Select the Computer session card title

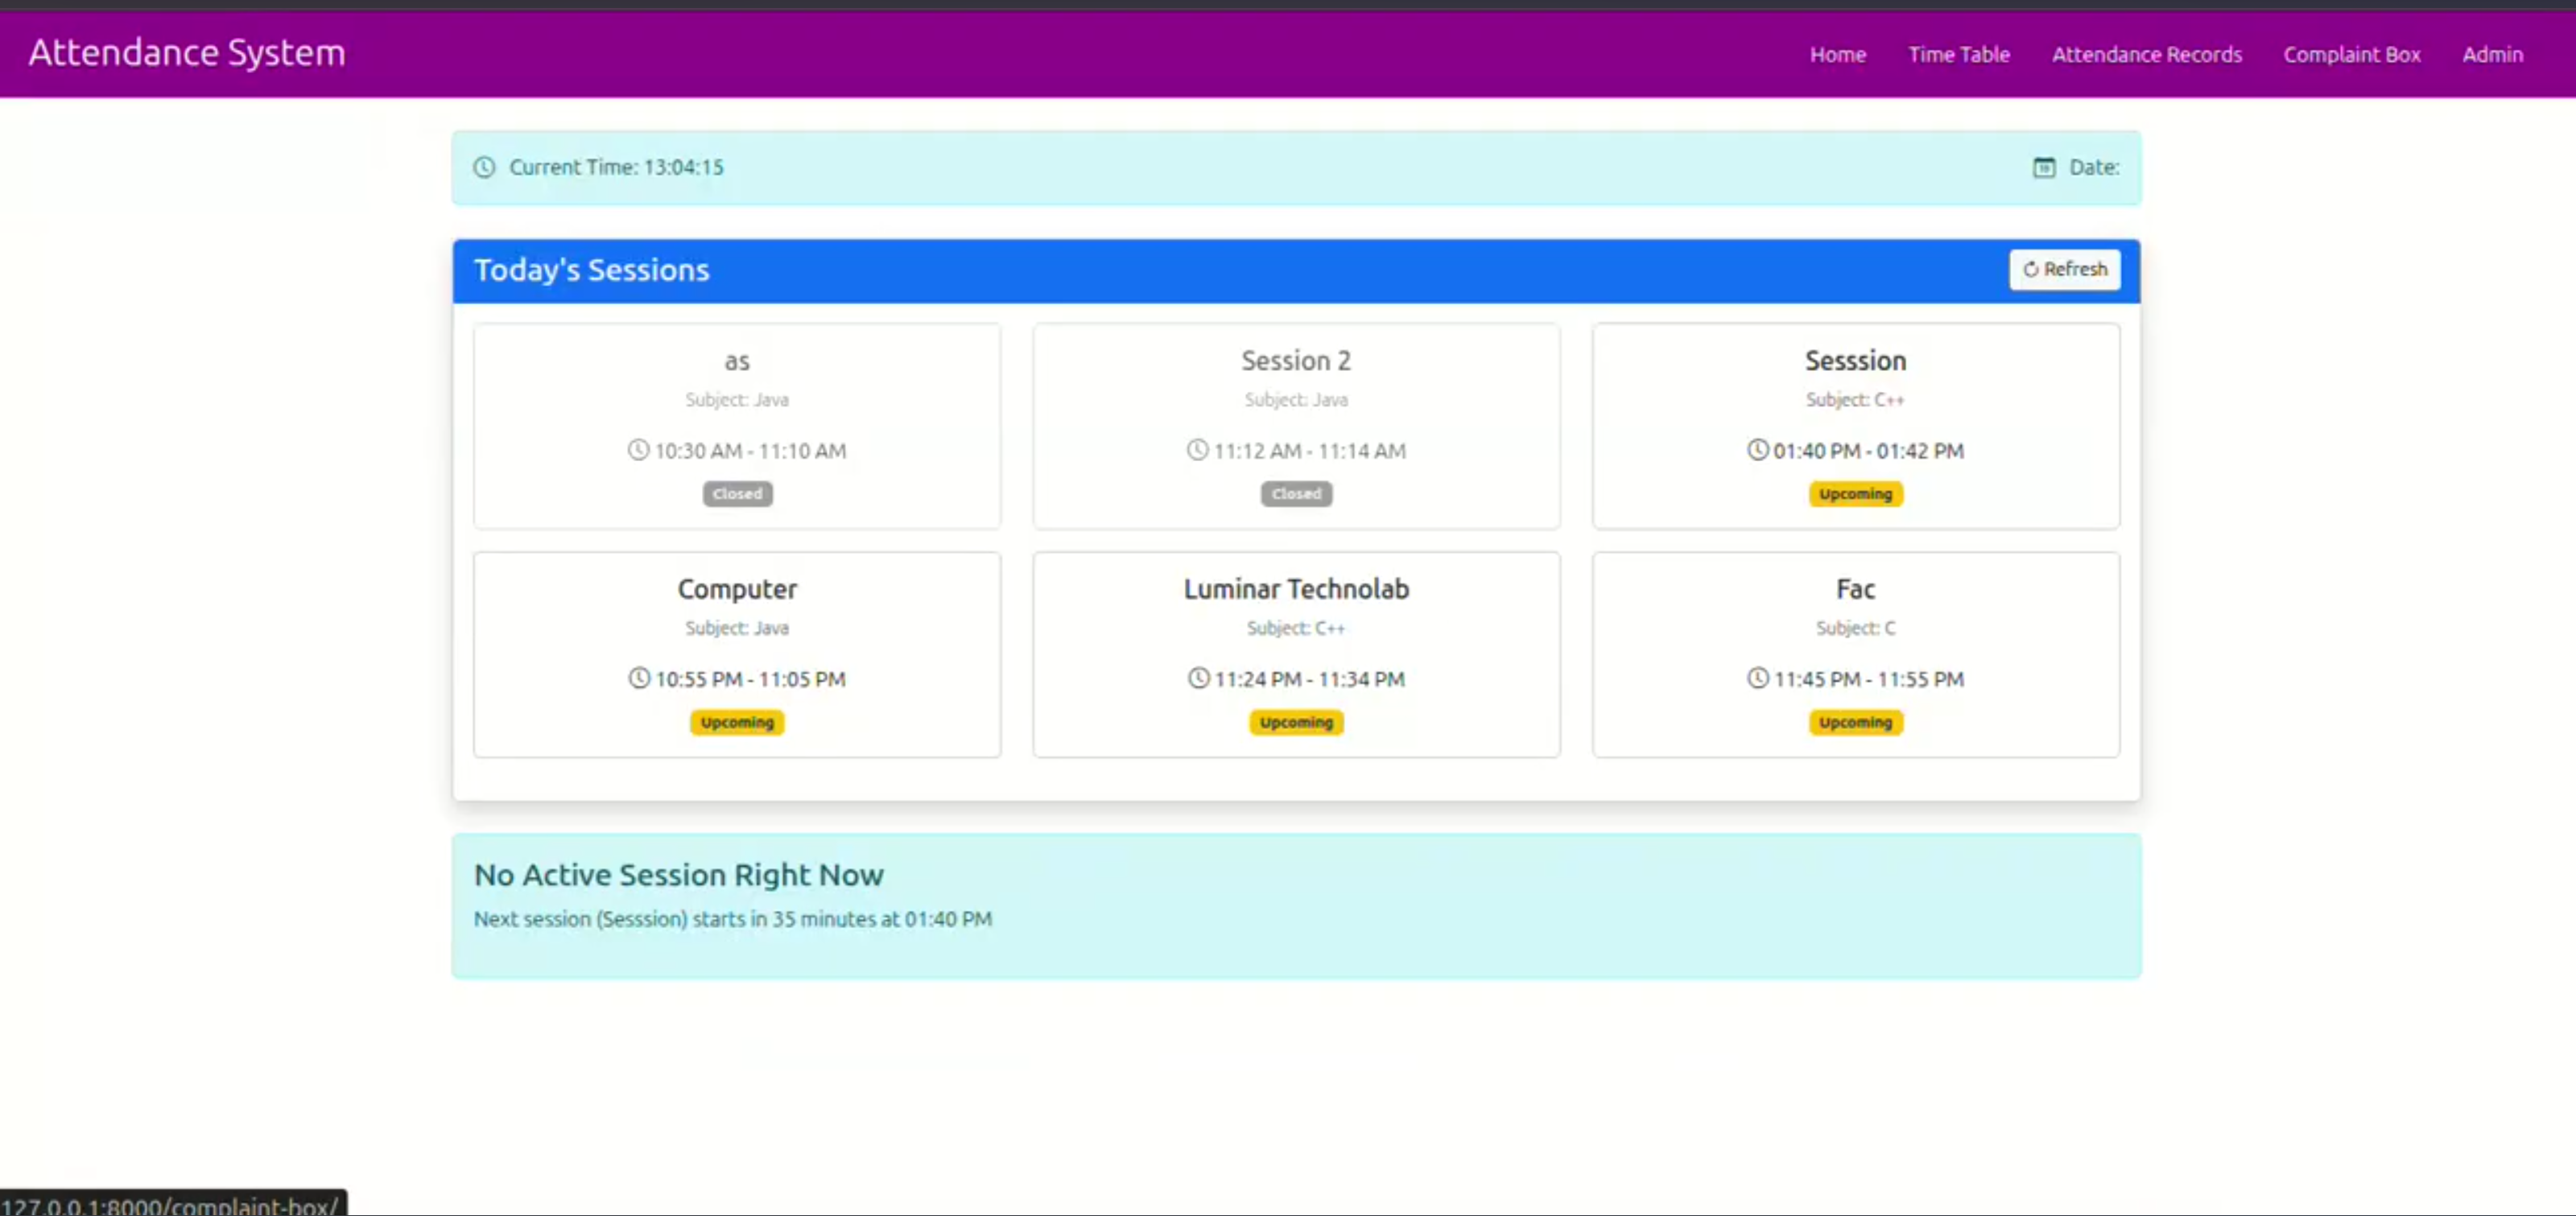point(737,589)
